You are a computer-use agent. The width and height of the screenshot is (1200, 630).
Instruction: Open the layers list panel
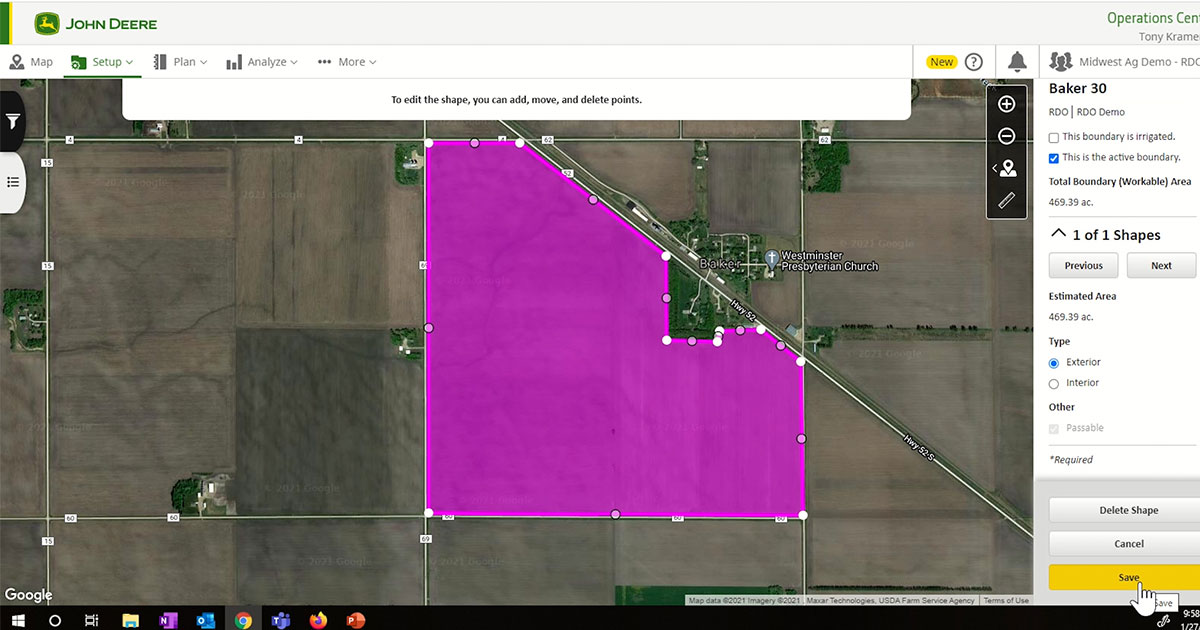(x=12, y=182)
